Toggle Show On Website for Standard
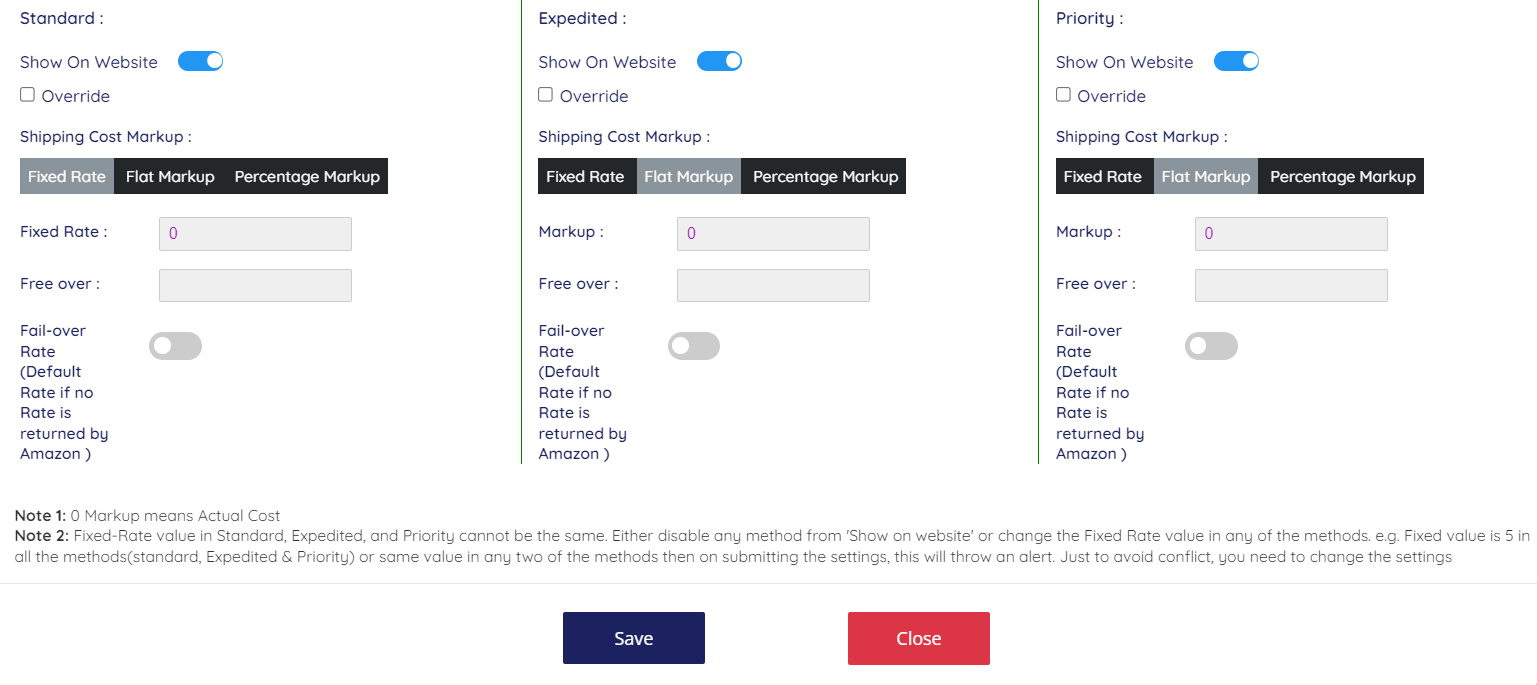 click(200, 61)
